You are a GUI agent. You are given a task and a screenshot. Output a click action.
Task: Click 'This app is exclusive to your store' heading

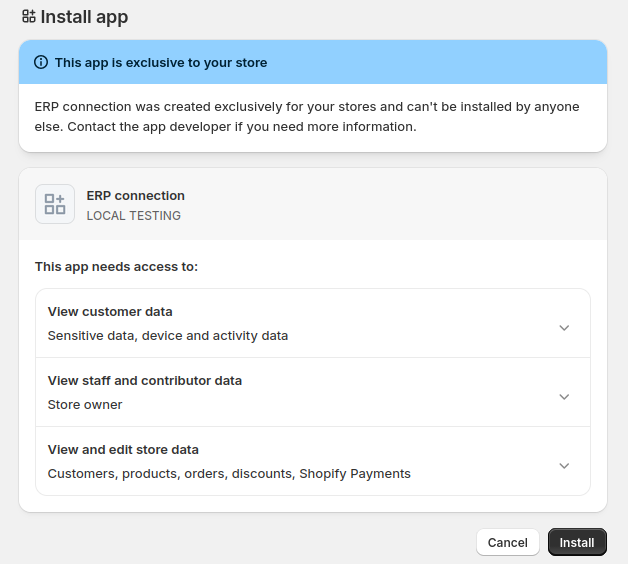[x=161, y=62]
